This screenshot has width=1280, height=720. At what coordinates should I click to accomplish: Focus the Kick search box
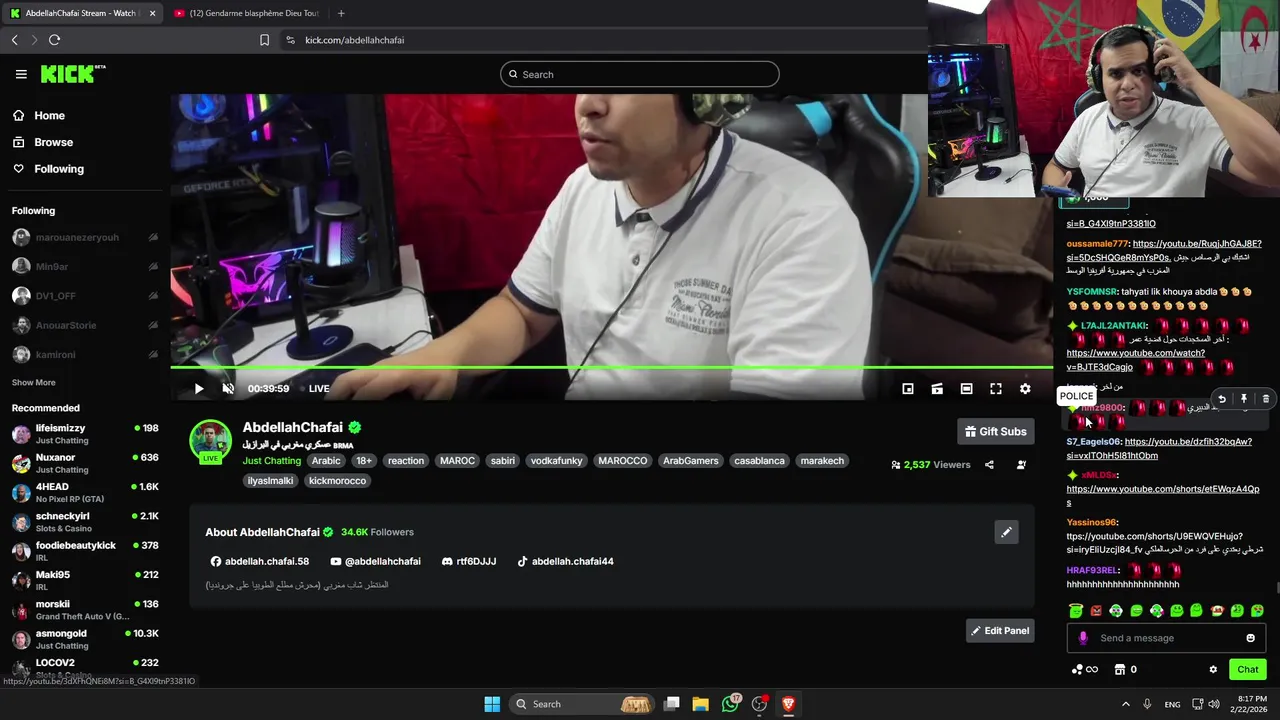coord(640,74)
